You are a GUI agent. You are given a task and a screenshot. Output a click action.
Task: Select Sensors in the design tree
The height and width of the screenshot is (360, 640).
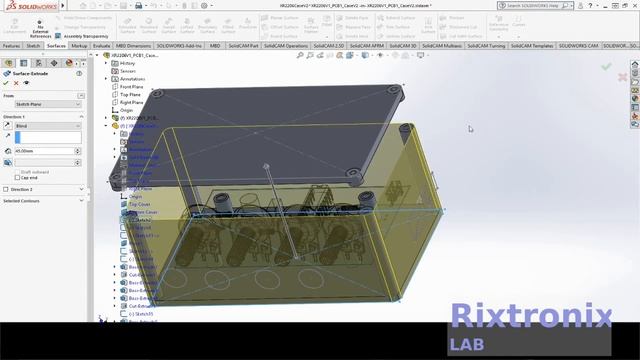pos(128,71)
